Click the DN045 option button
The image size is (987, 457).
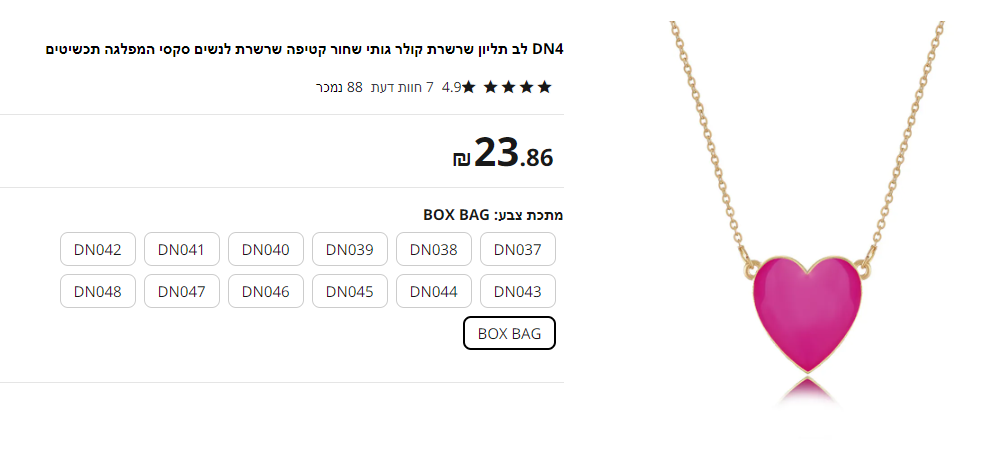tap(349, 291)
